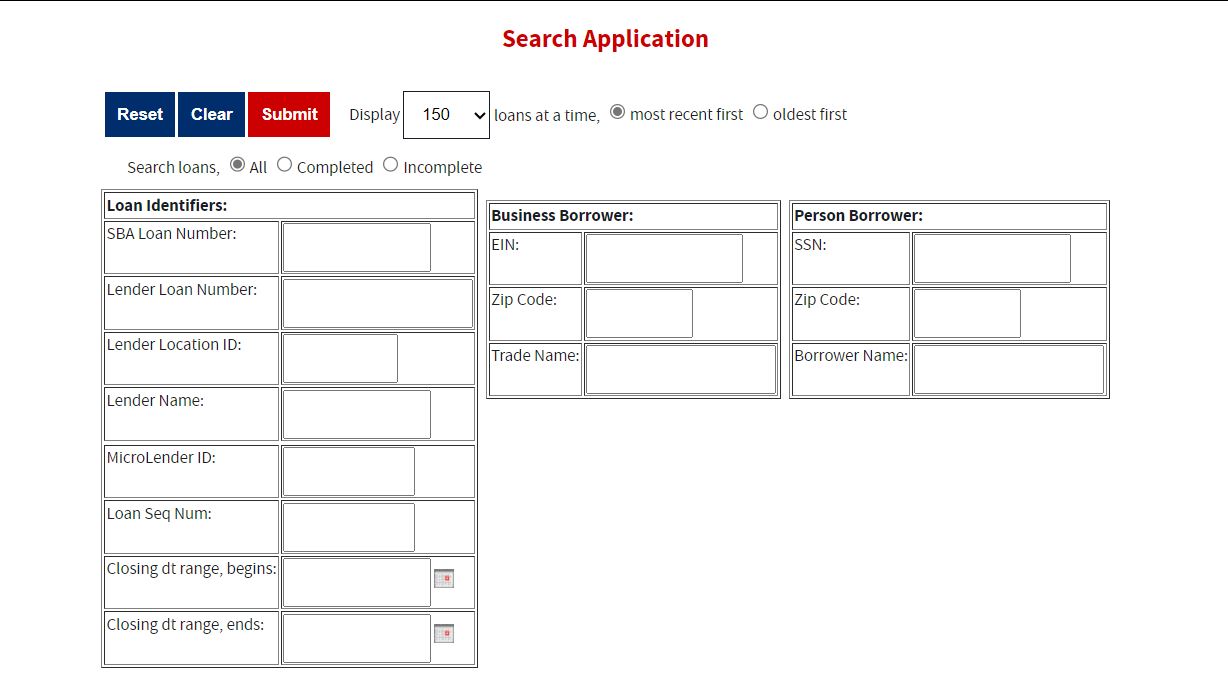Select the oldest first sort option
This screenshot has height=698, width=1228.
pyautogui.click(x=760, y=112)
